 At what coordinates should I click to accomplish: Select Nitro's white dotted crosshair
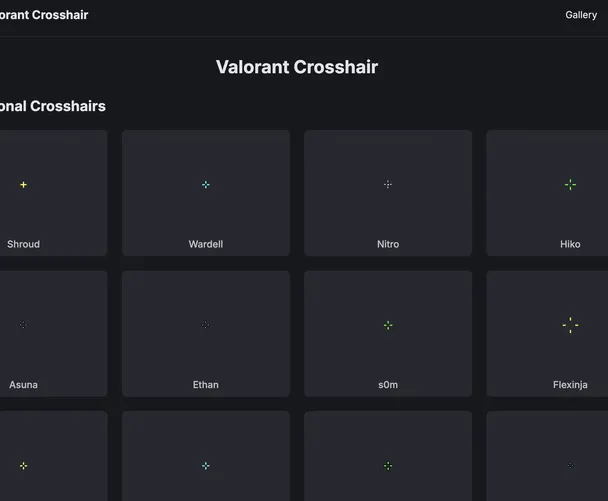click(388, 185)
